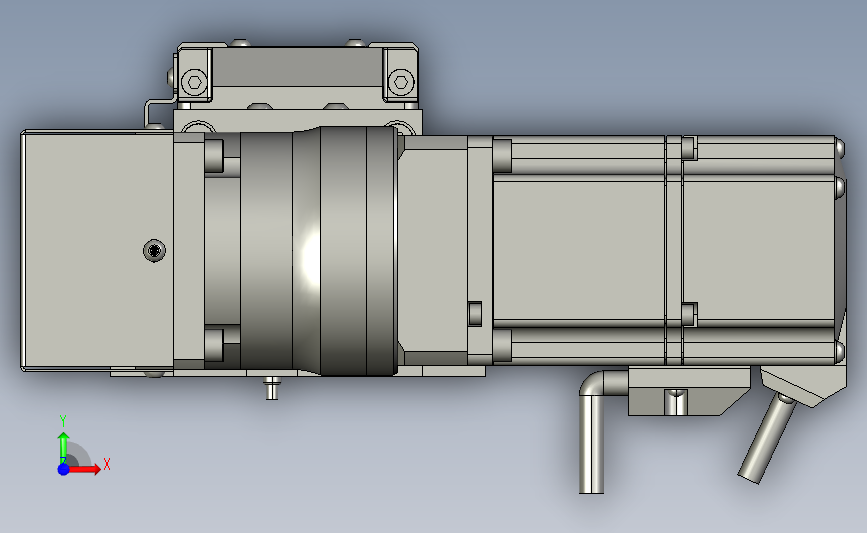867x533 pixels.
Task: Select the small pin below the gearbox
Action: (271, 388)
